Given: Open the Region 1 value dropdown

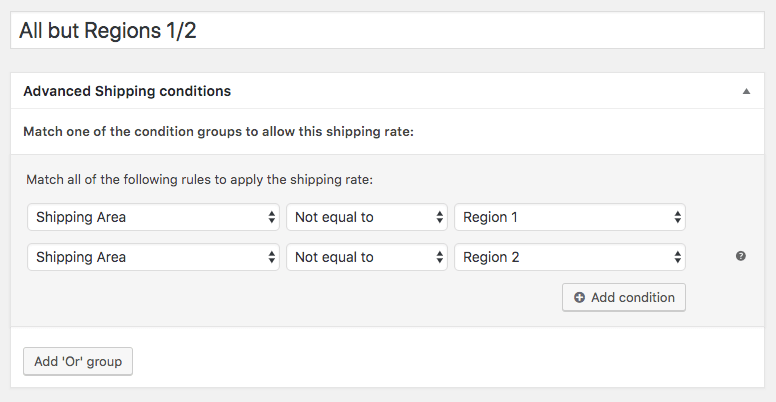Looking at the screenshot, I should pyautogui.click(x=570, y=217).
